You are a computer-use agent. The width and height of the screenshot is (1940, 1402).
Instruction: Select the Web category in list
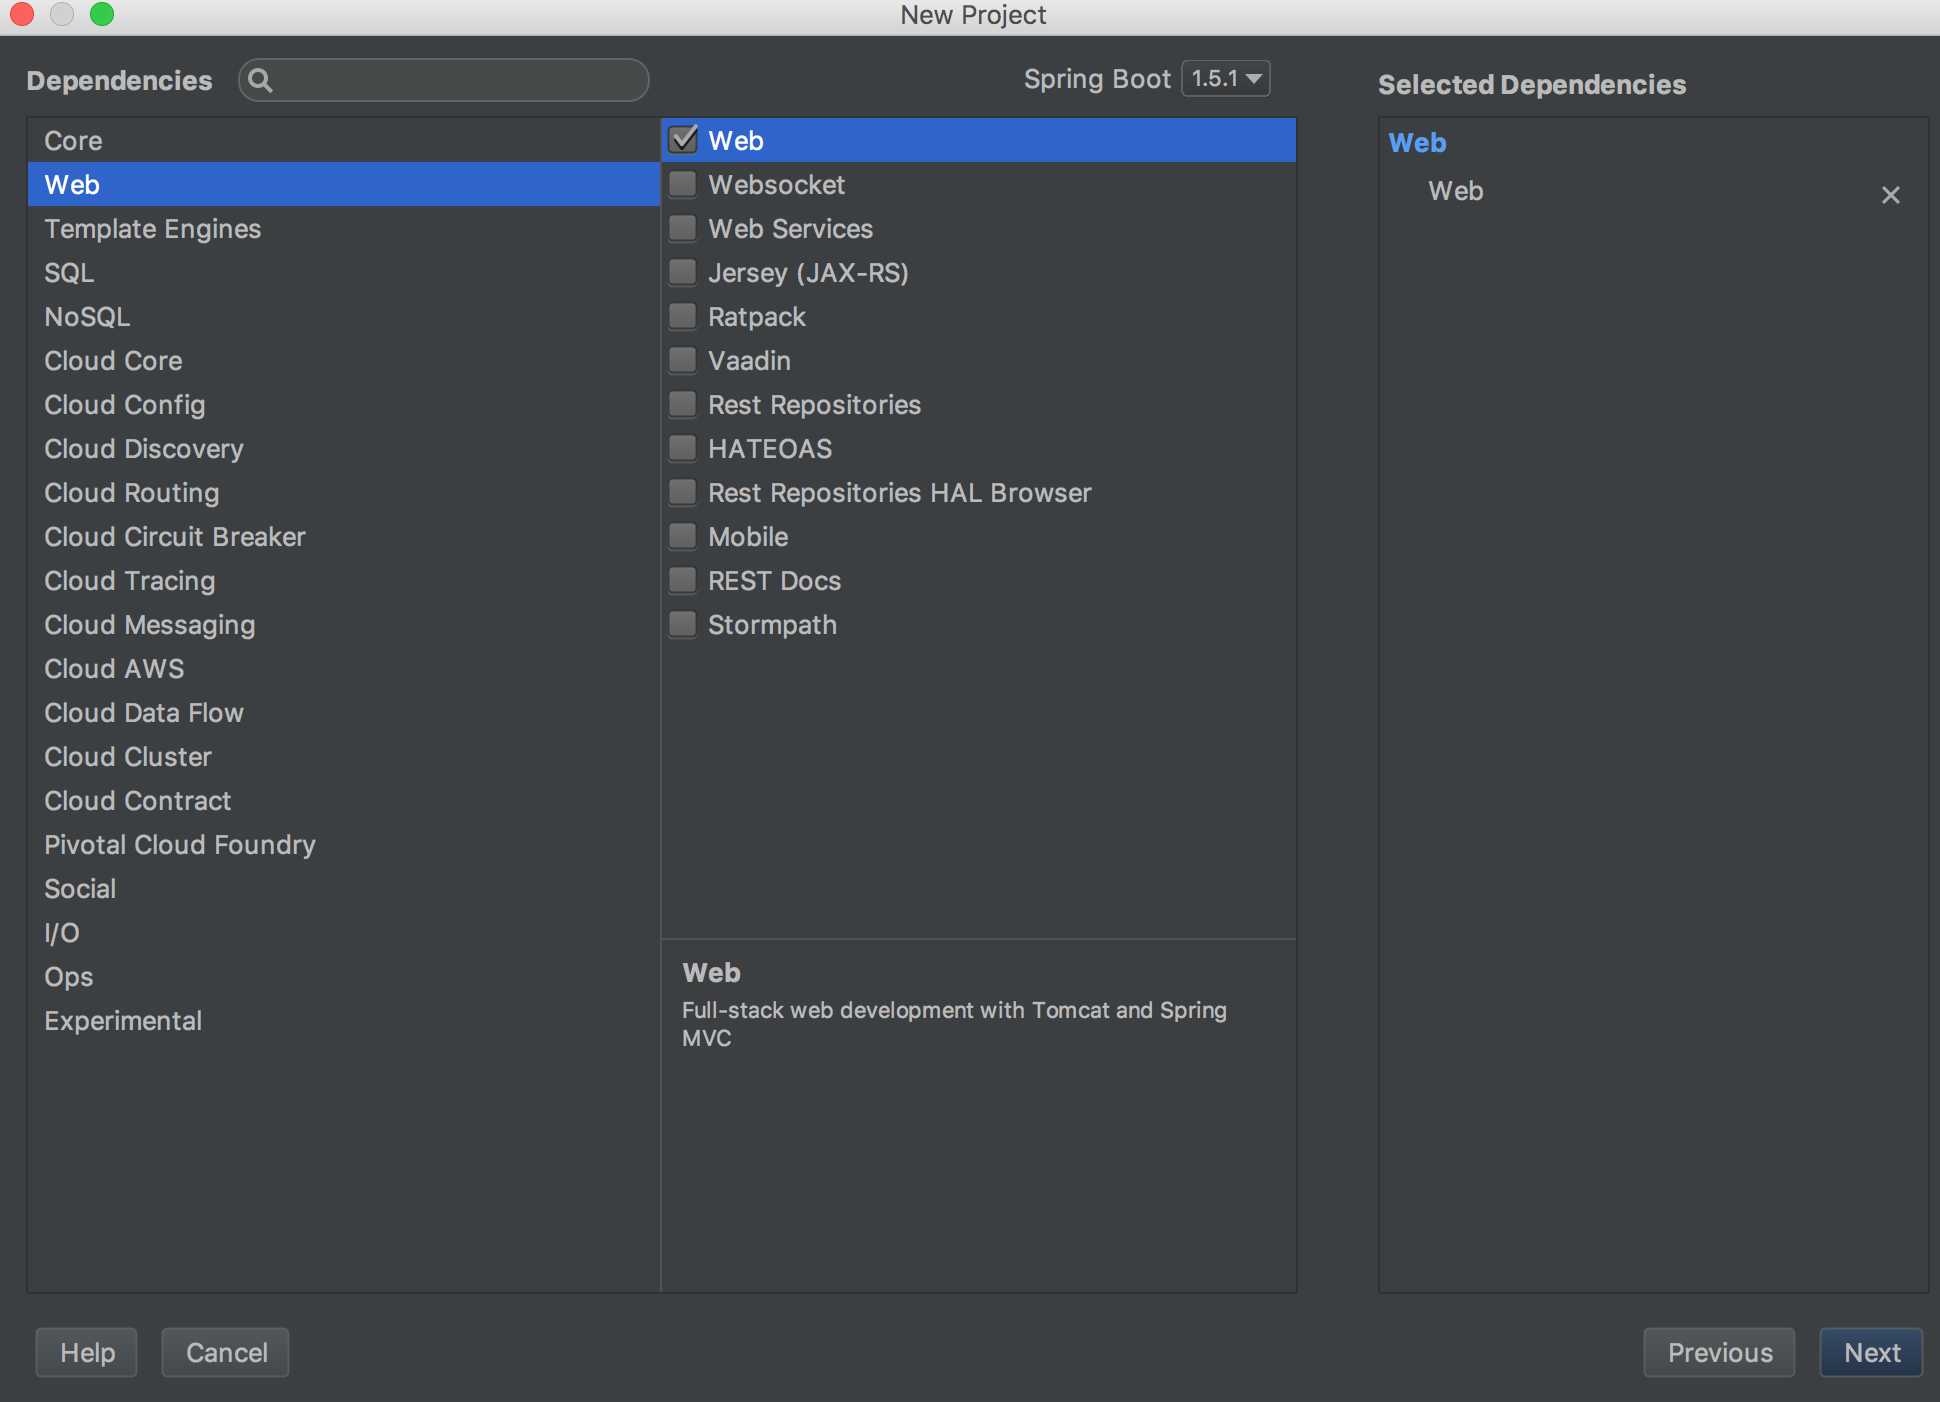[x=344, y=184]
